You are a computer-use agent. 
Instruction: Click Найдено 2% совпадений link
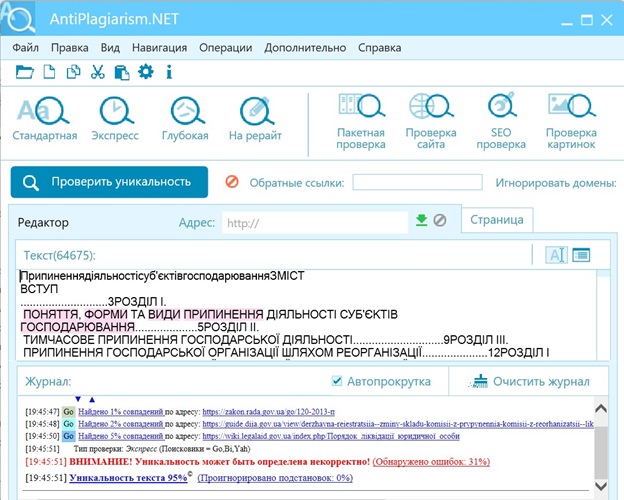[x=121, y=424]
